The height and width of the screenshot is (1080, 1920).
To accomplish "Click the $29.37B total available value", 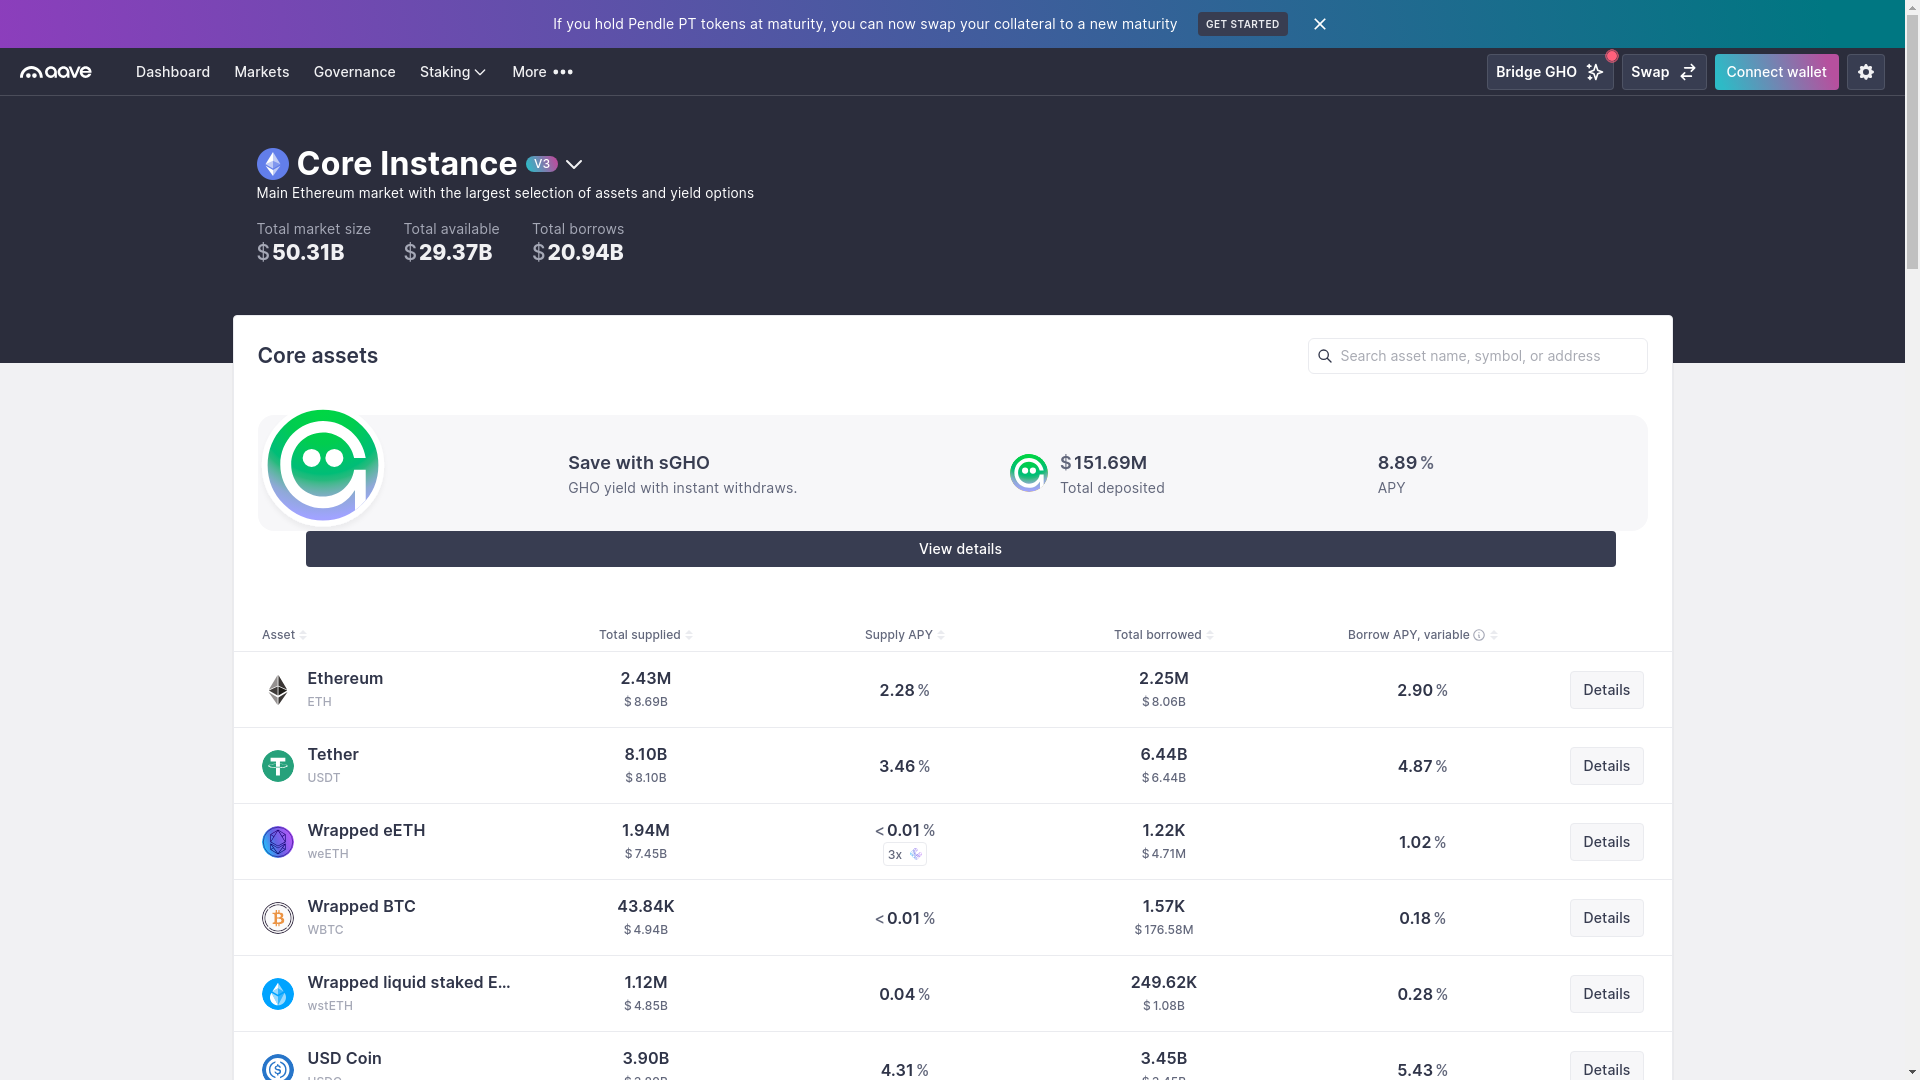I will click(x=448, y=252).
